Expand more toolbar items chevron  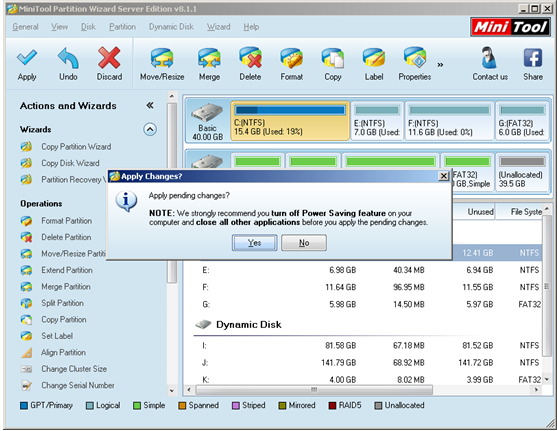pos(440,65)
